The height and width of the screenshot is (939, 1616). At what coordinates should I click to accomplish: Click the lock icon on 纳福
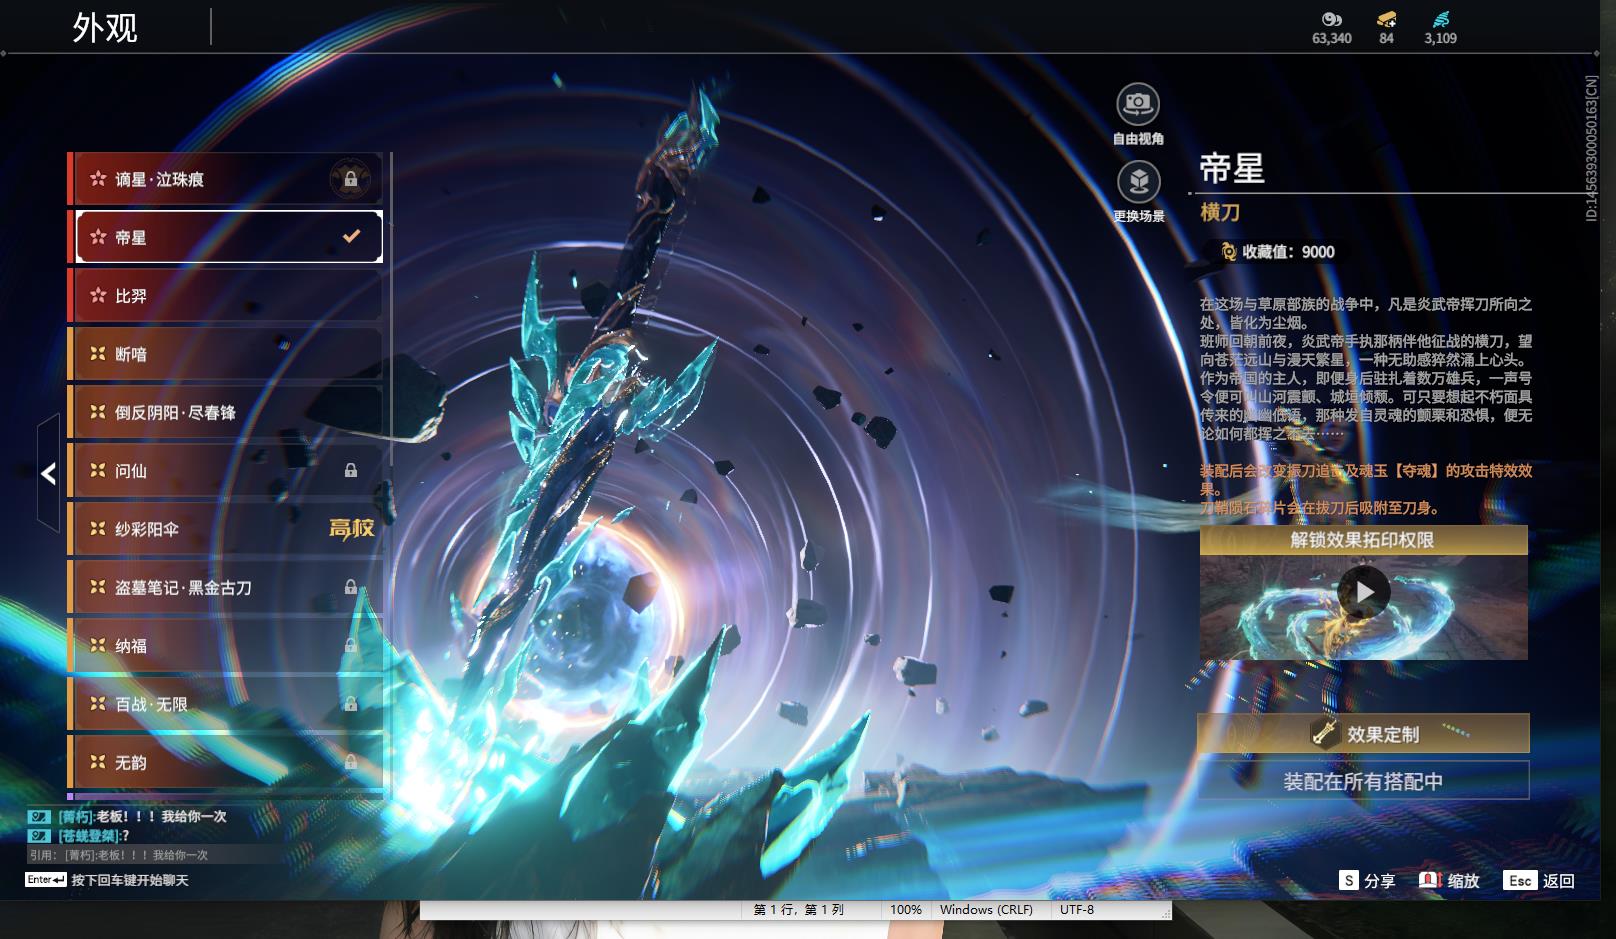(351, 646)
